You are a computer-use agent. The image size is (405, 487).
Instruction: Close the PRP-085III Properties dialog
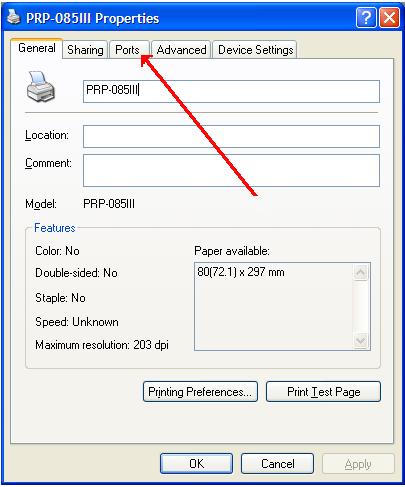(x=389, y=18)
